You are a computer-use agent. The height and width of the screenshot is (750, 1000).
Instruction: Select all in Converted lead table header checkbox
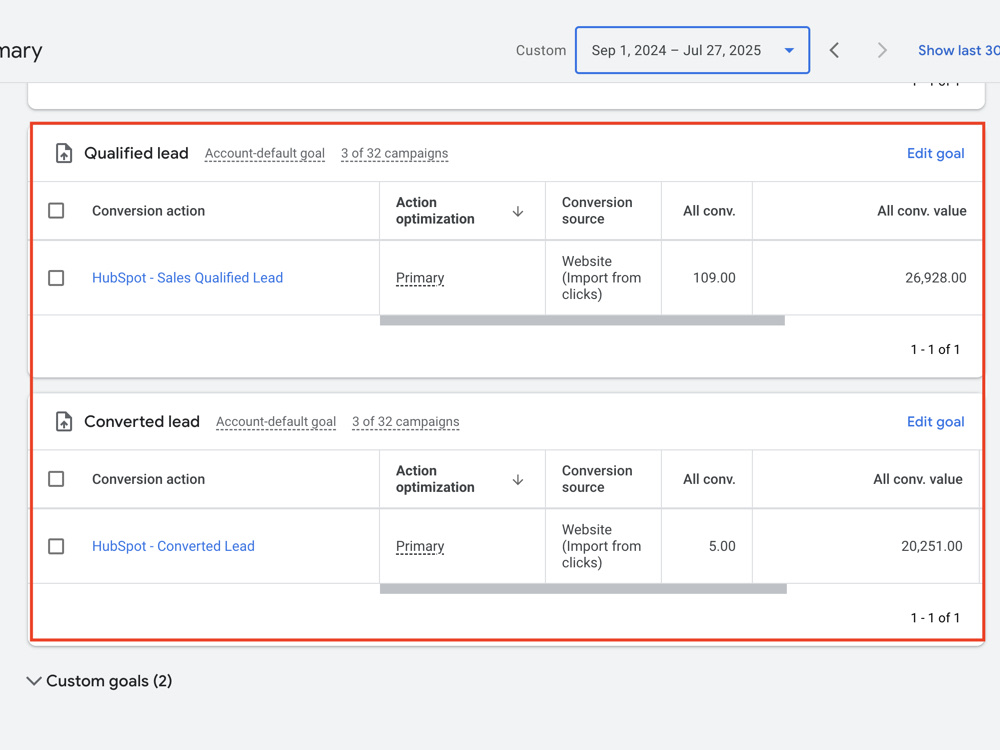pos(56,479)
